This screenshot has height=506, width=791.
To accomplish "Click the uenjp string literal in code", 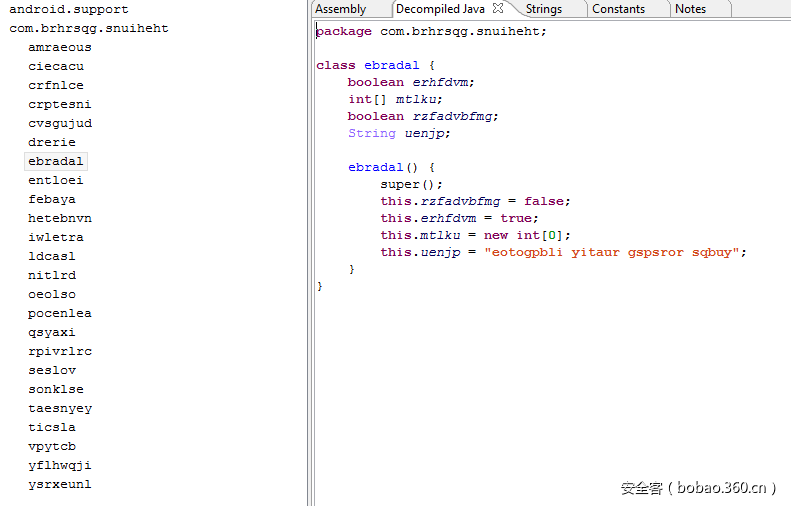I will (x=612, y=252).
